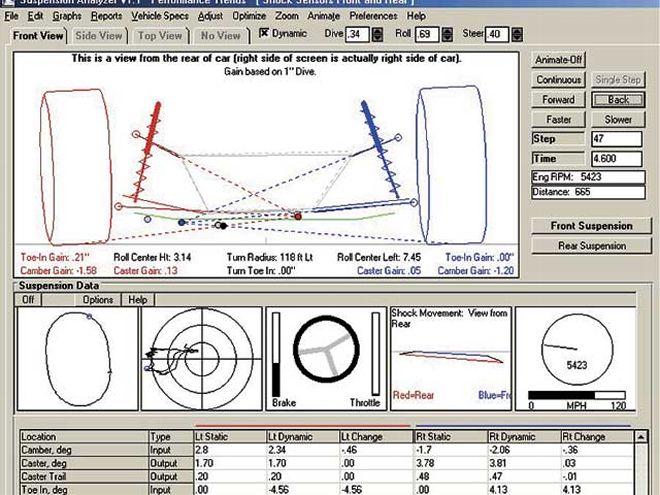The height and width of the screenshot is (495, 660).
Task: Click the Single Step button
Action: [x=618, y=80]
